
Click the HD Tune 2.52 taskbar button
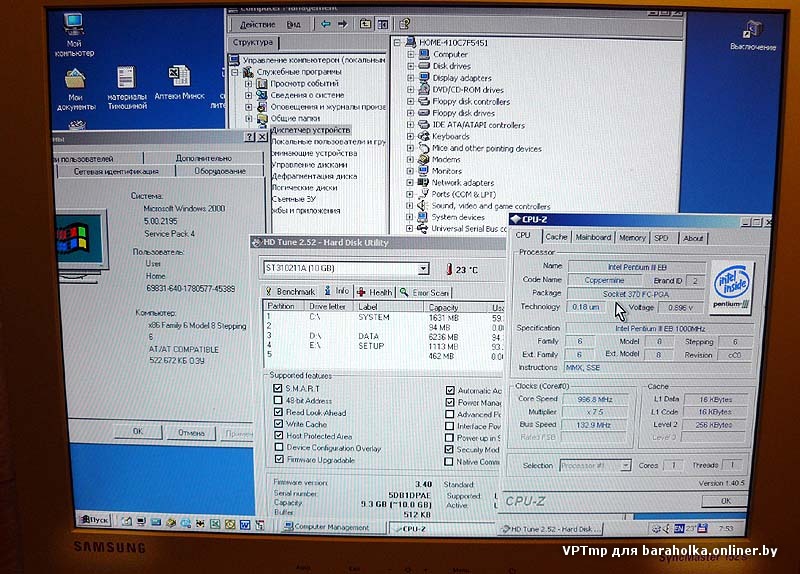tap(550, 530)
